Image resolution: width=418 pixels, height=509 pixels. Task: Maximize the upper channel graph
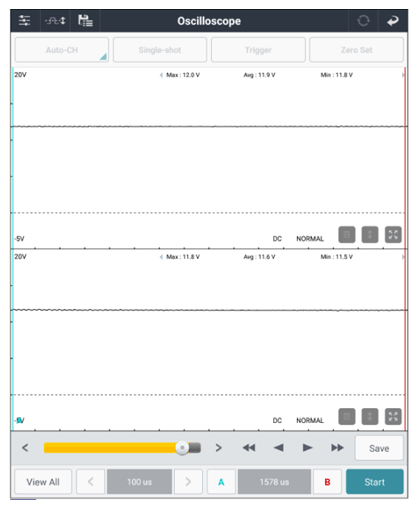[393, 235]
